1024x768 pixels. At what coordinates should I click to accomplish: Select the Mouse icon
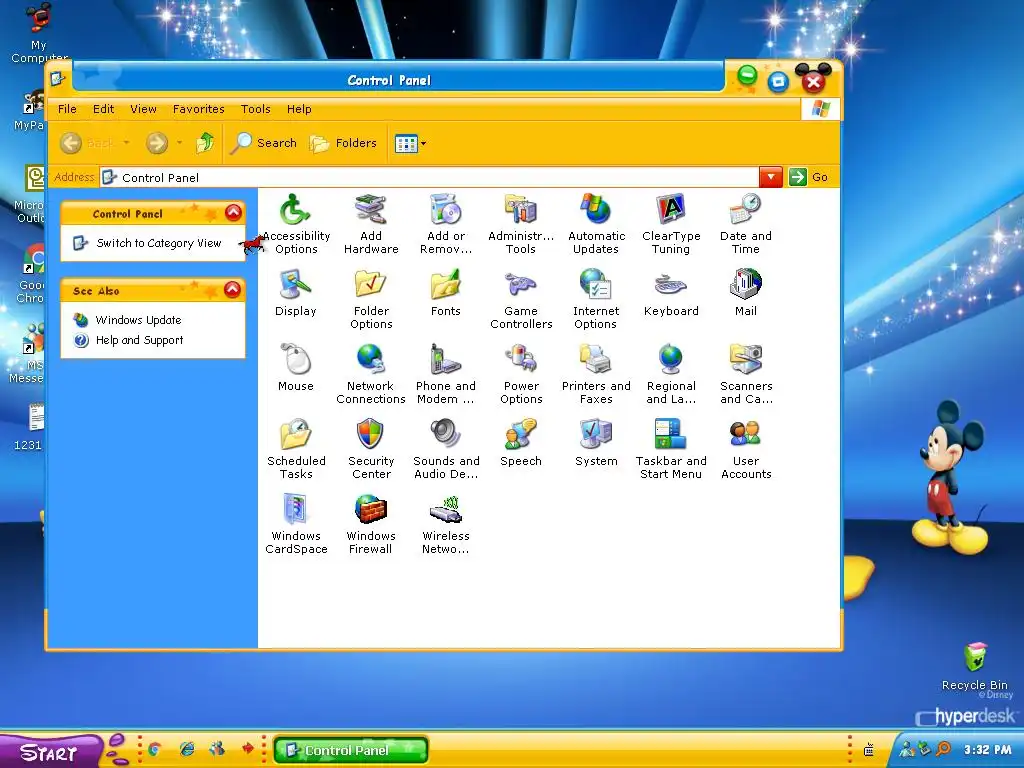click(x=296, y=368)
